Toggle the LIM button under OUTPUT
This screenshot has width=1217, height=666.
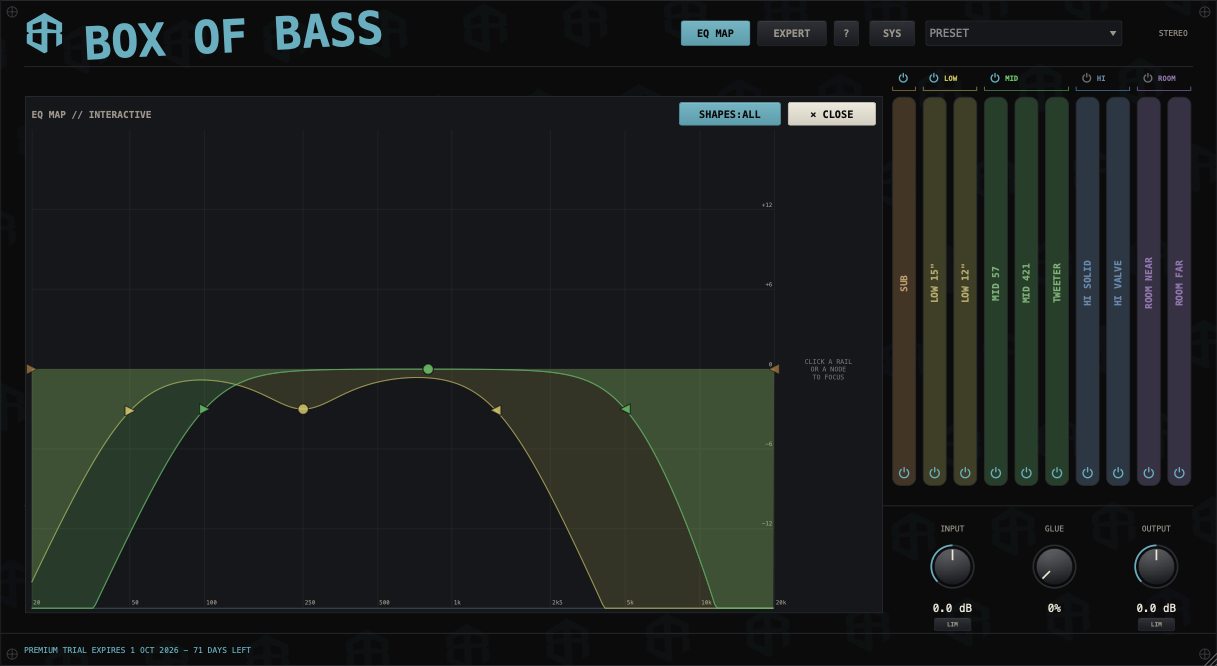coord(1156,624)
